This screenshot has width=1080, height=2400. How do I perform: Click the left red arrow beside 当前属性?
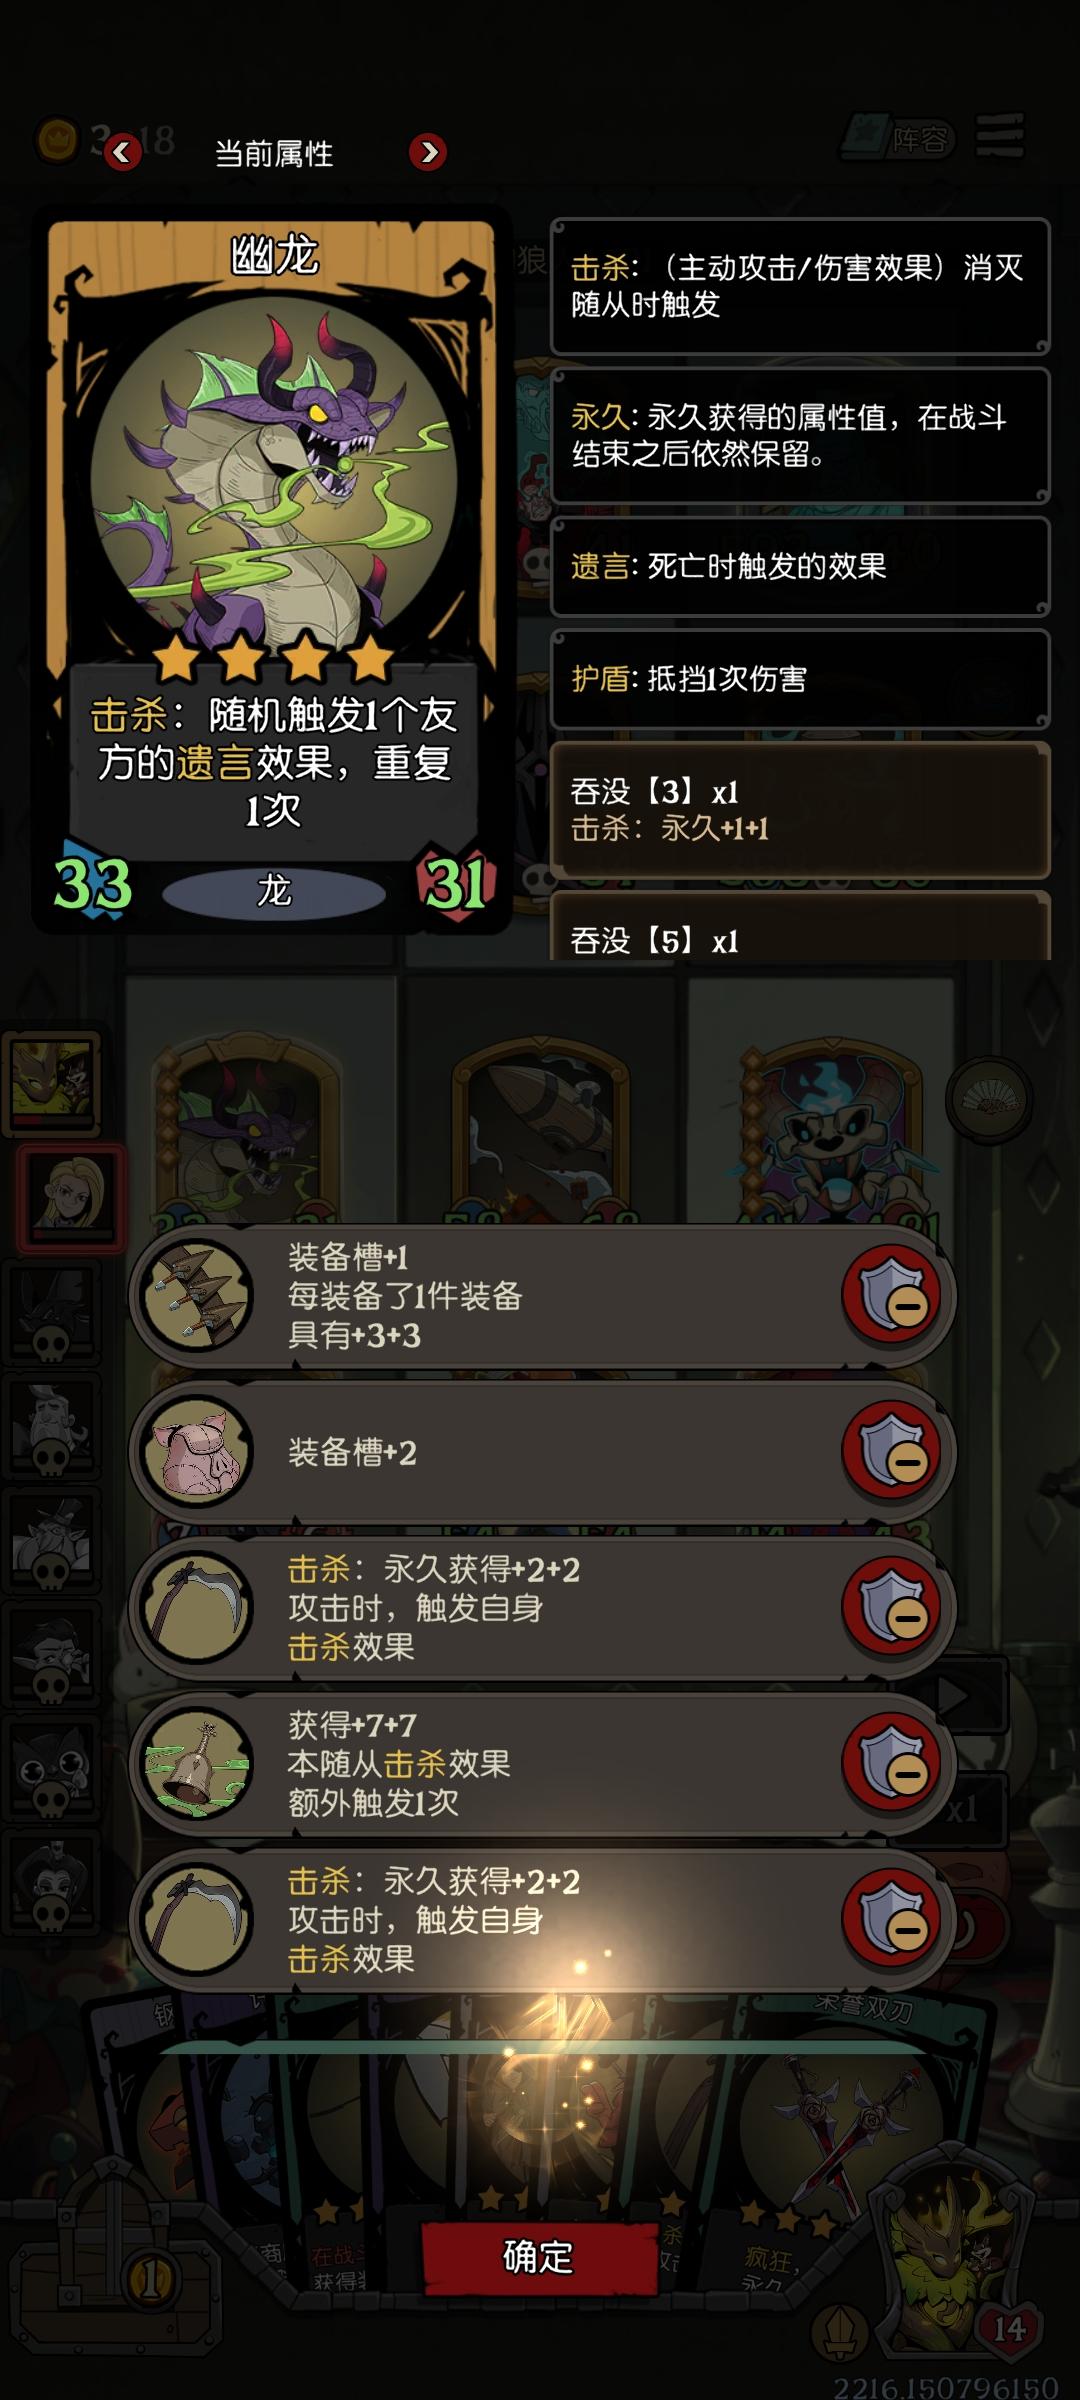click(122, 152)
